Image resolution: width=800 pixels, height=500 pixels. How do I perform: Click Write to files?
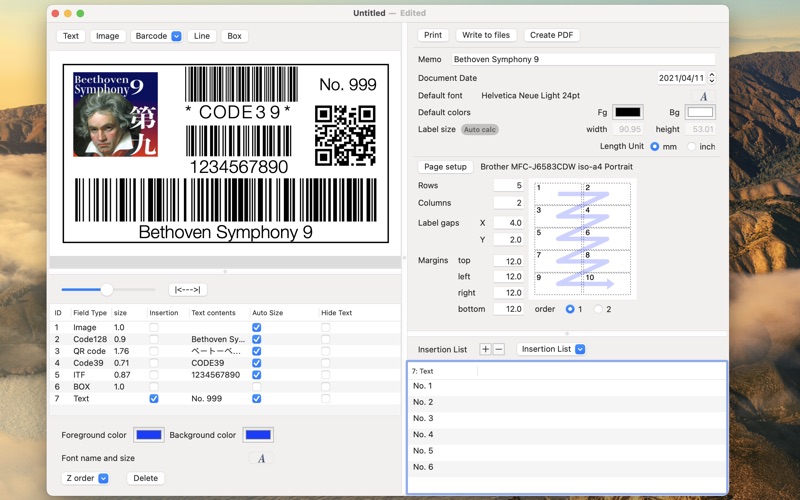[x=486, y=35]
